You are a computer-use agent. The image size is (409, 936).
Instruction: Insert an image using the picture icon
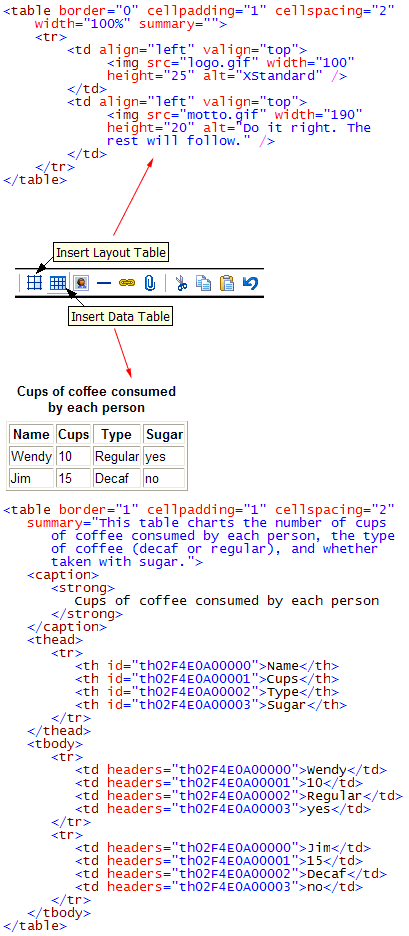[x=81, y=282]
